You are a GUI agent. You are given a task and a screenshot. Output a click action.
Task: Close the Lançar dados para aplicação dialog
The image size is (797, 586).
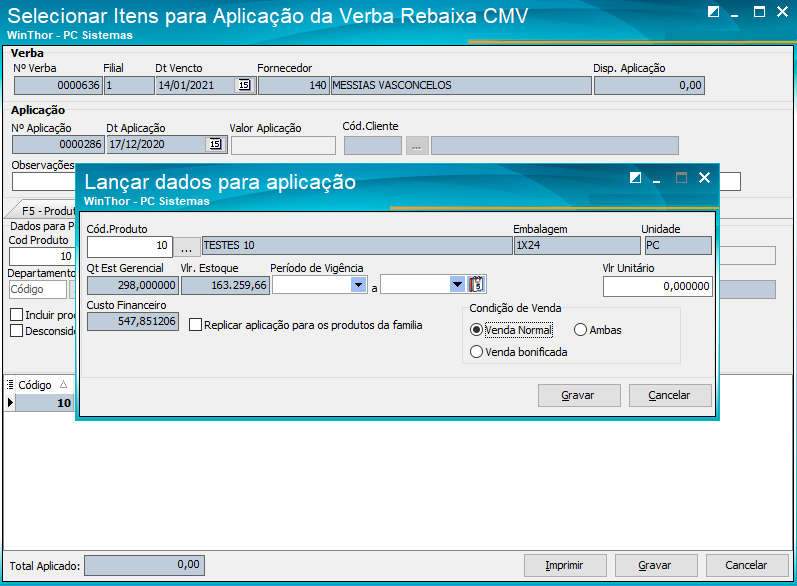click(x=704, y=177)
